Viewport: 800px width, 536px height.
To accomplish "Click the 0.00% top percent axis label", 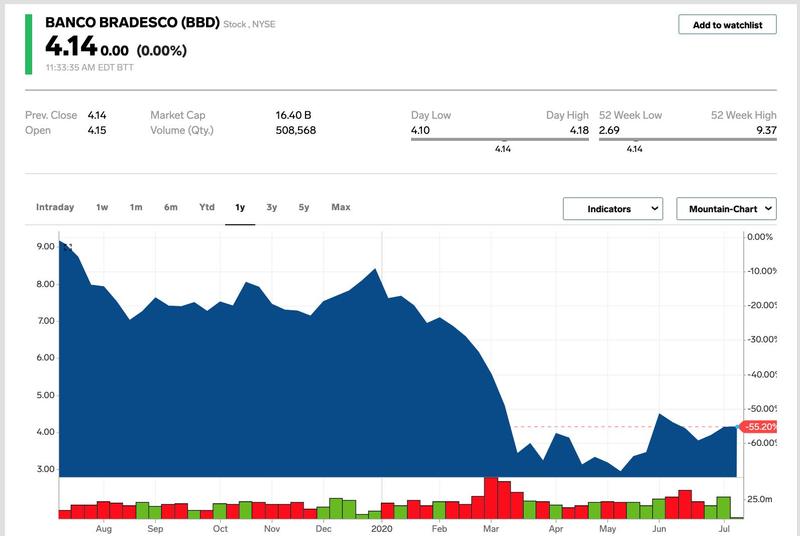I will pos(760,237).
